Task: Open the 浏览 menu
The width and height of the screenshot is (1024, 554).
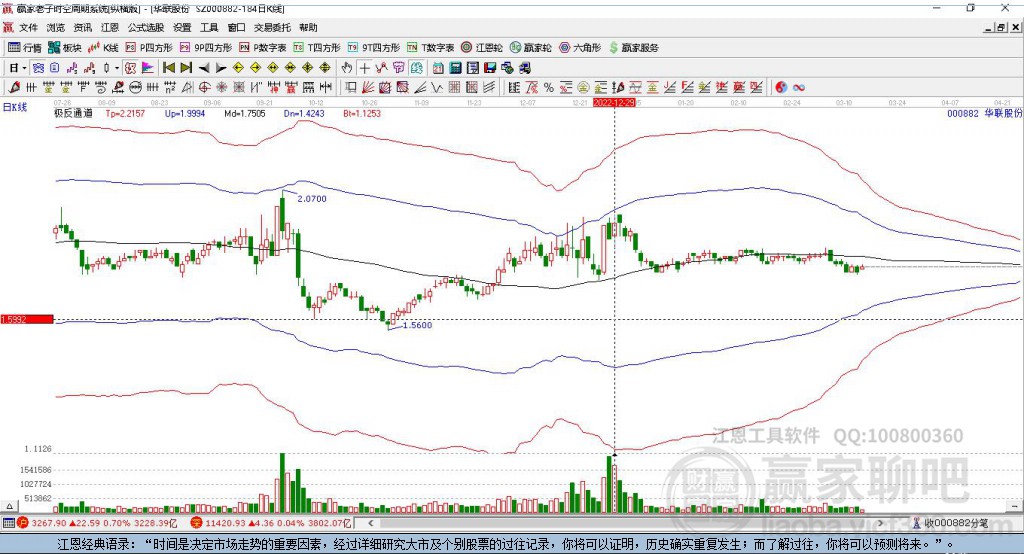Action: 56,27
